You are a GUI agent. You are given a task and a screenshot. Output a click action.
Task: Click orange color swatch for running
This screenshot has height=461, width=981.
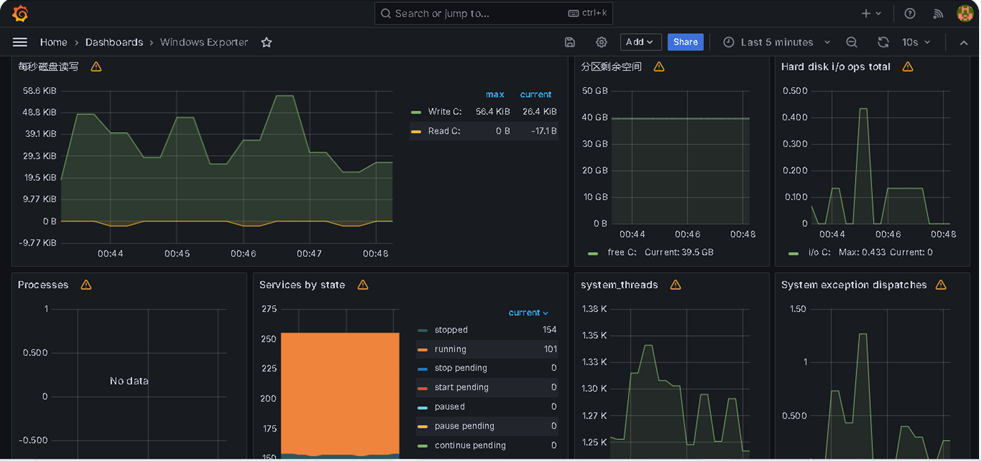(422, 350)
